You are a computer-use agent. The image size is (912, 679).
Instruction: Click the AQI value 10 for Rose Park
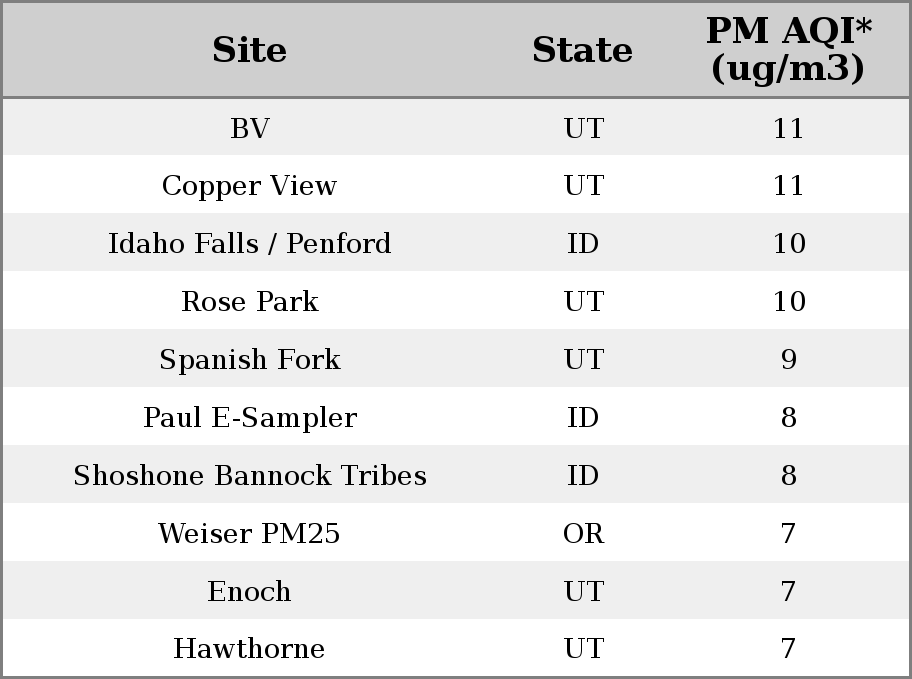click(x=789, y=301)
